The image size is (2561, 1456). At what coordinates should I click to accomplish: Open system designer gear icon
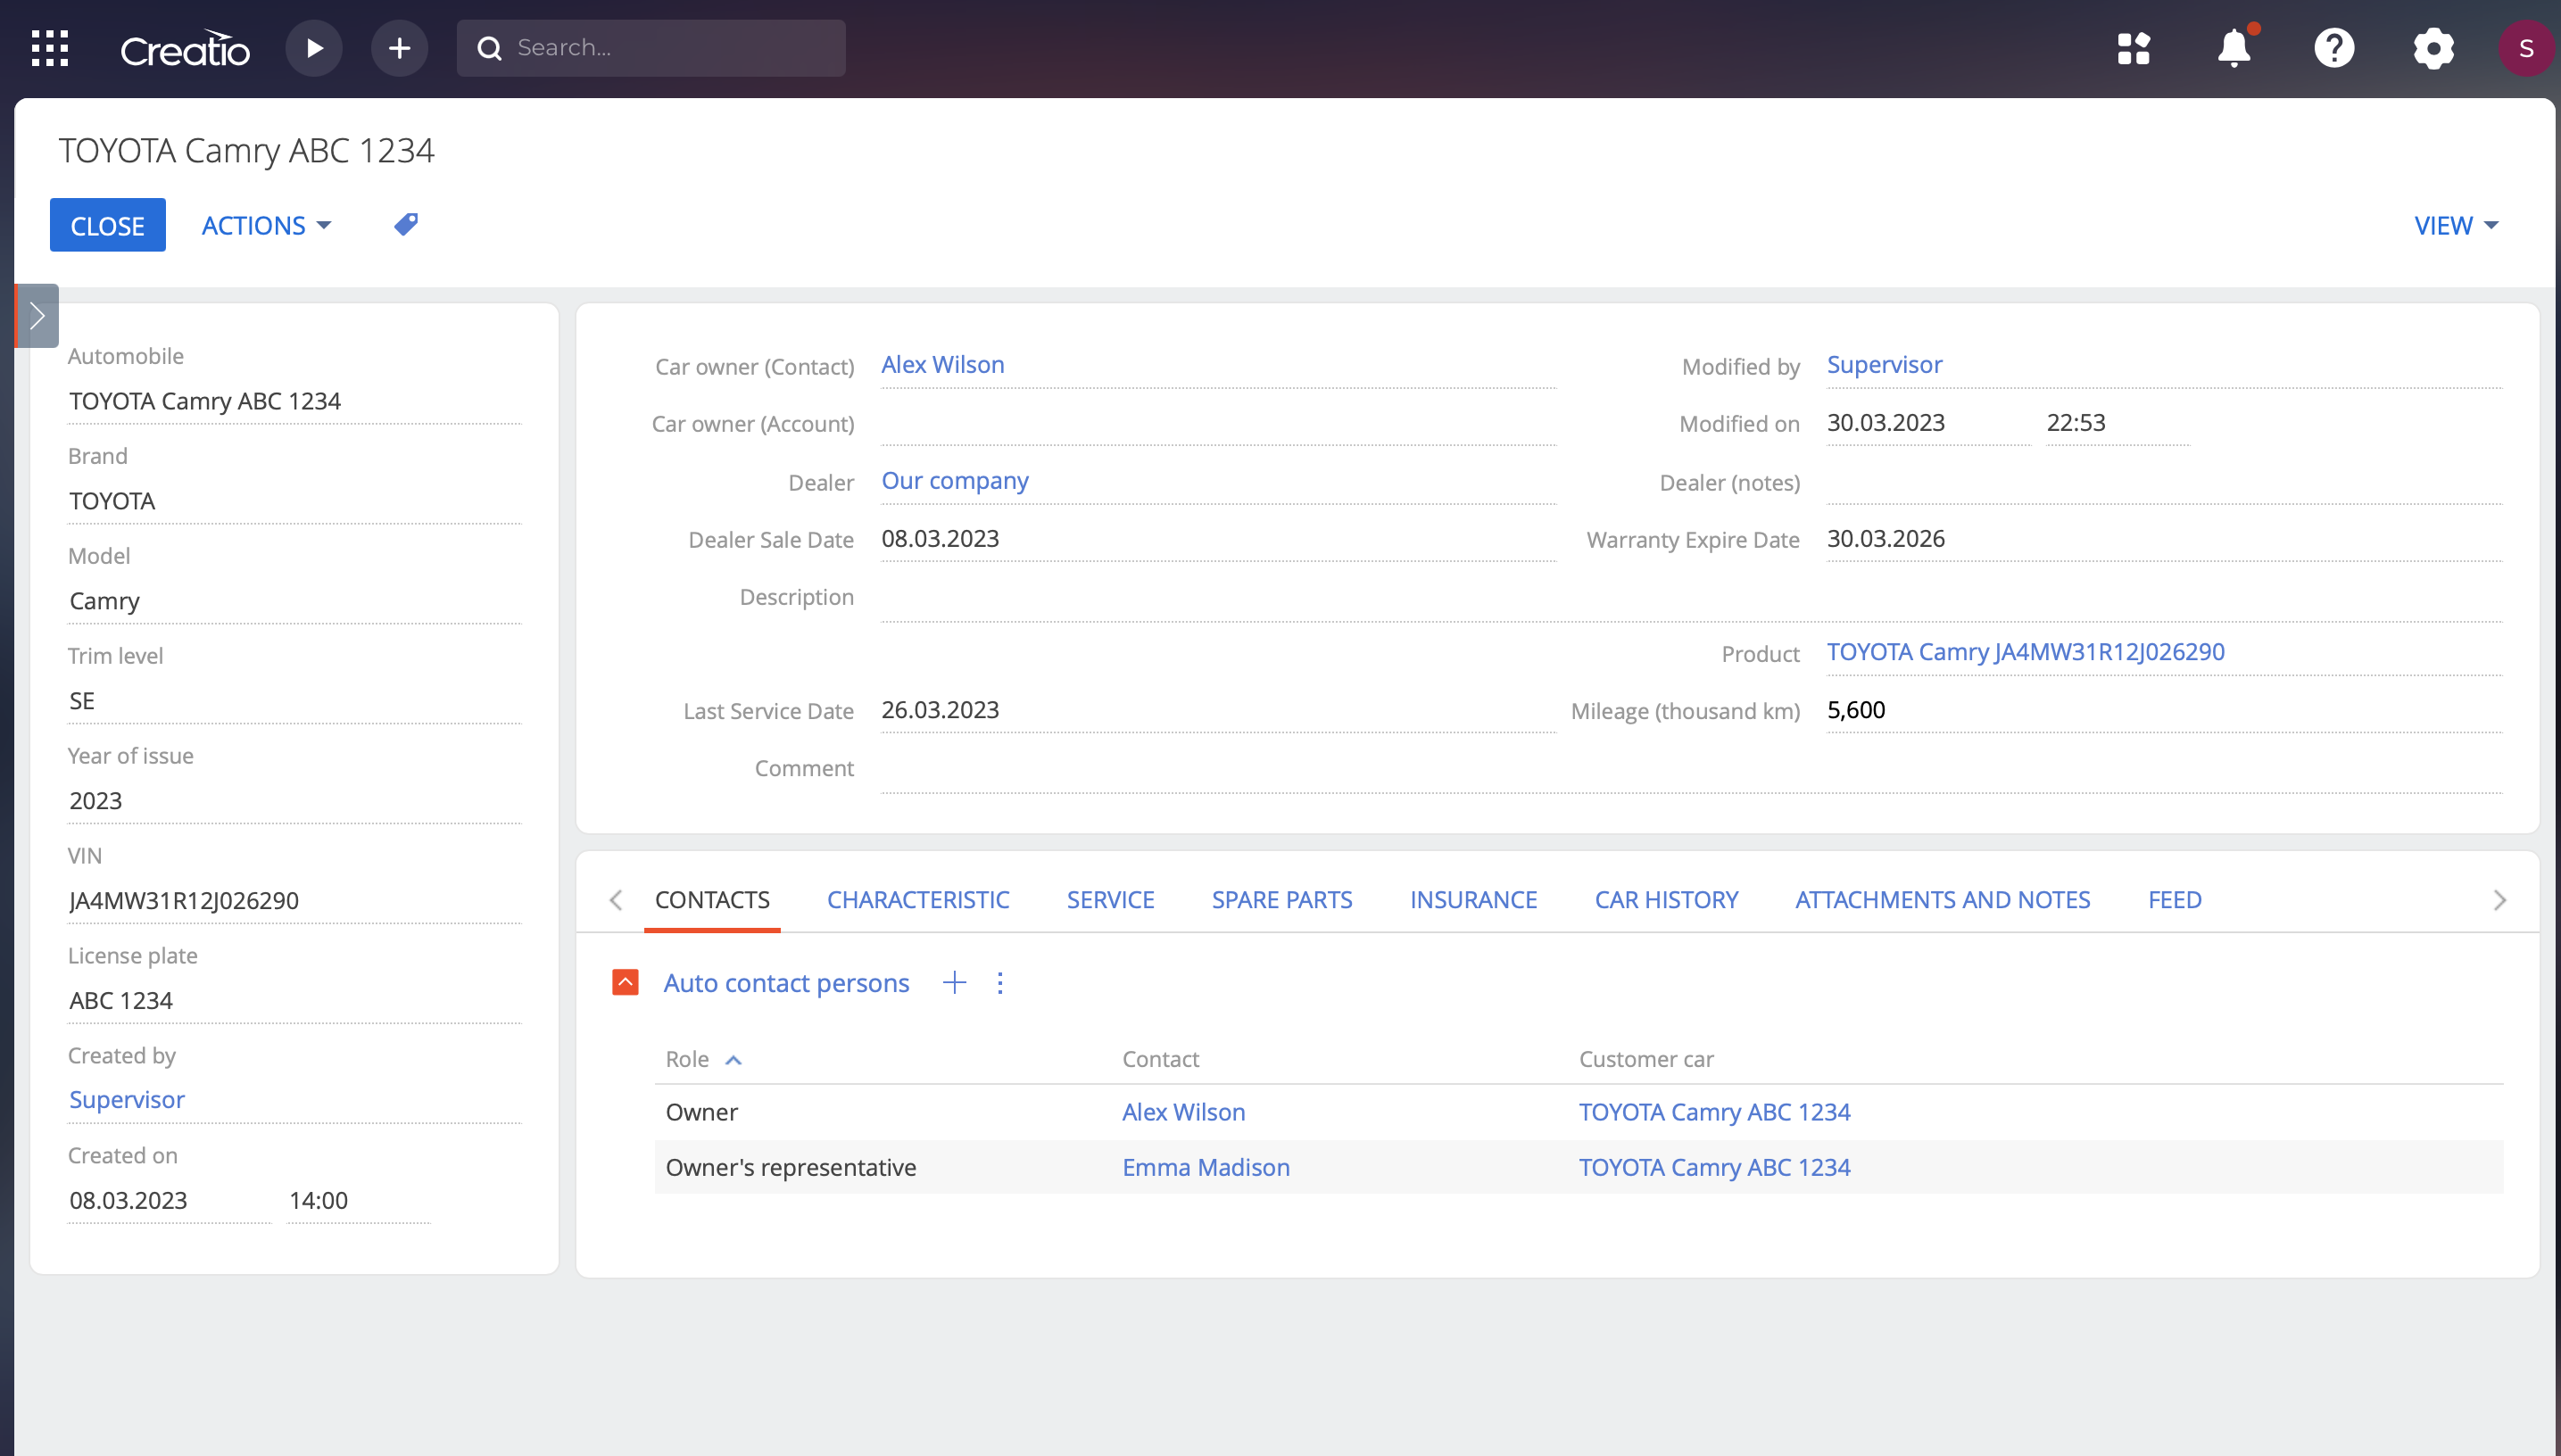tap(2433, 48)
